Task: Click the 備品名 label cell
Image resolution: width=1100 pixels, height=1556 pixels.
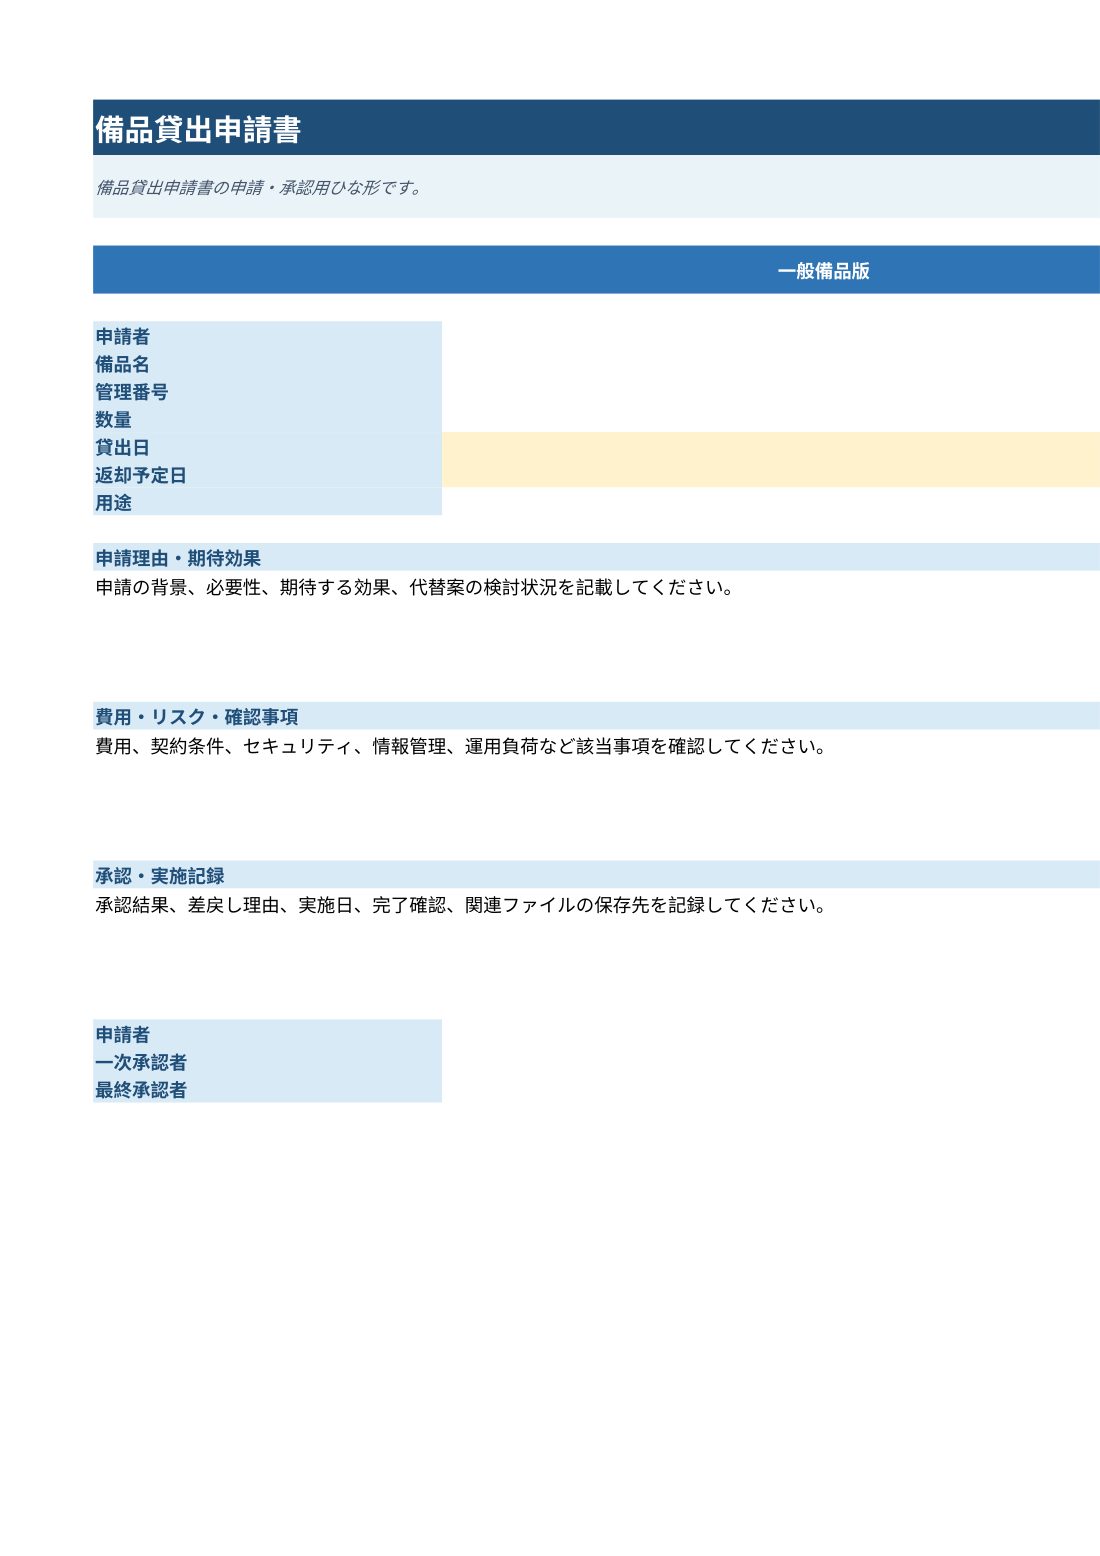Action: [x=267, y=364]
